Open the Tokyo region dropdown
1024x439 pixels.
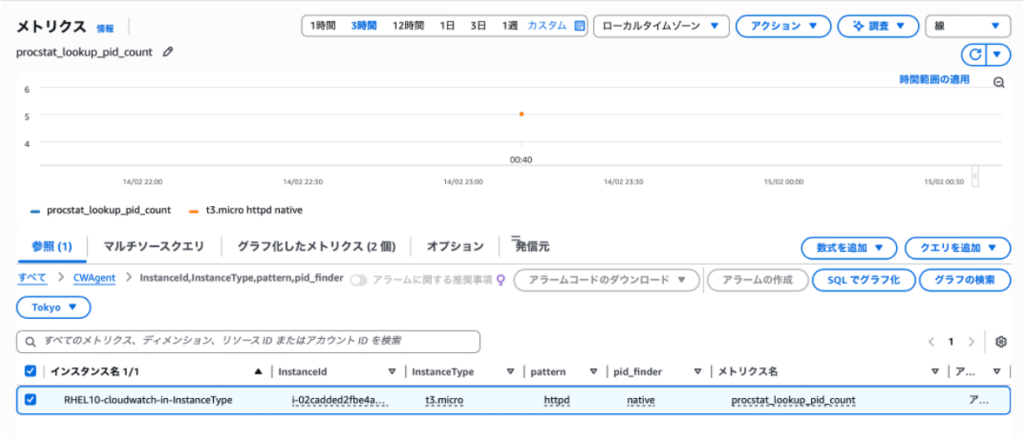[x=54, y=307]
